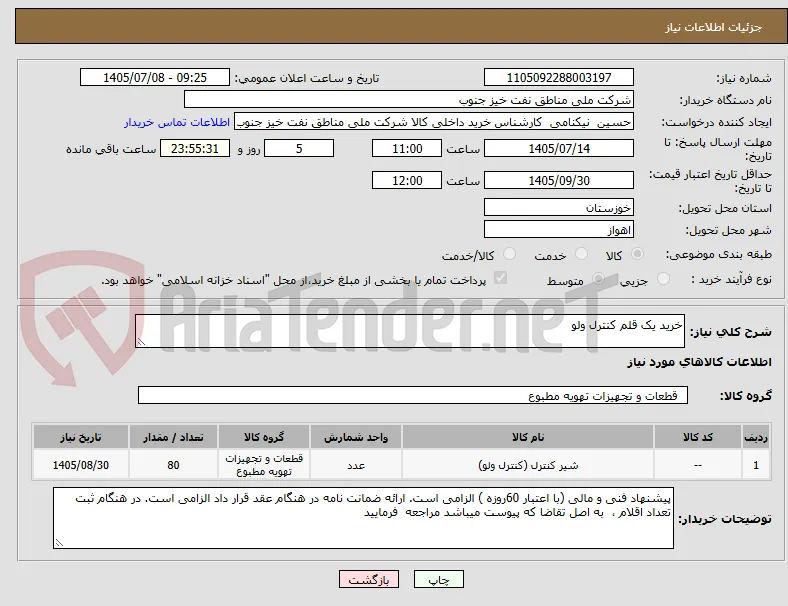Click the row number cell 1
The image size is (788, 606).
[x=755, y=465]
